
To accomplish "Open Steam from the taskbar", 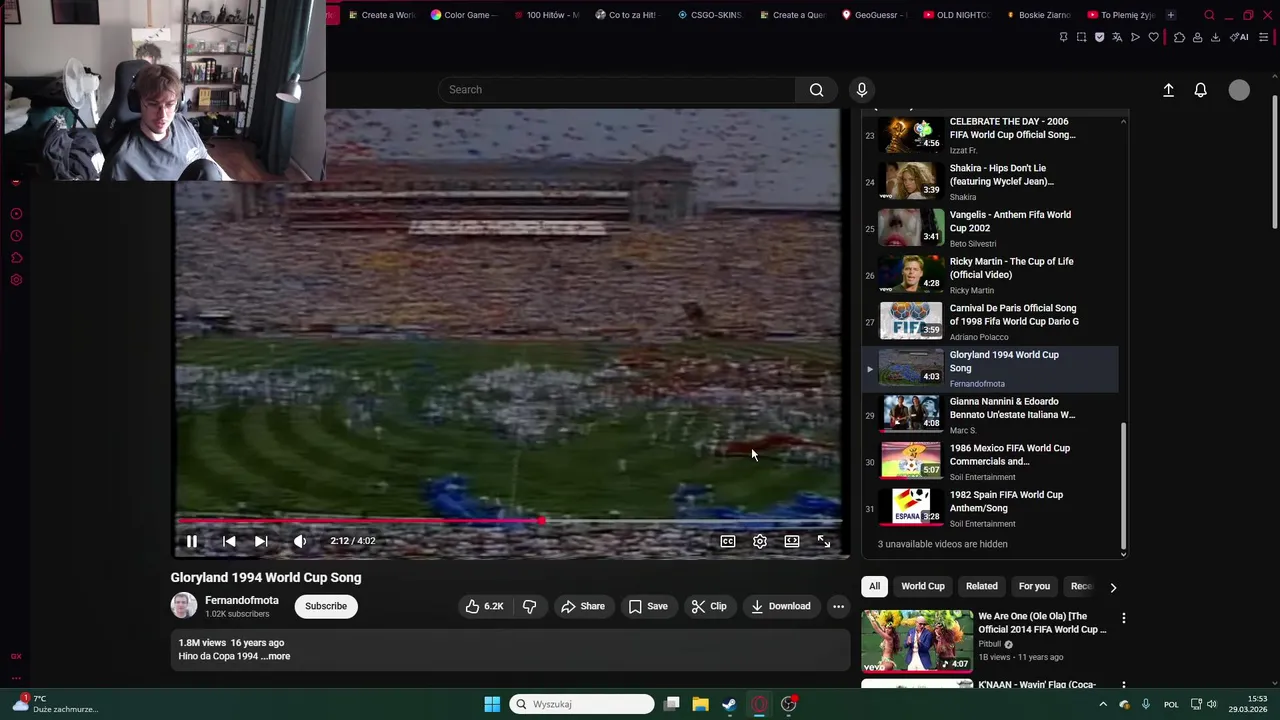I will point(729,704).
